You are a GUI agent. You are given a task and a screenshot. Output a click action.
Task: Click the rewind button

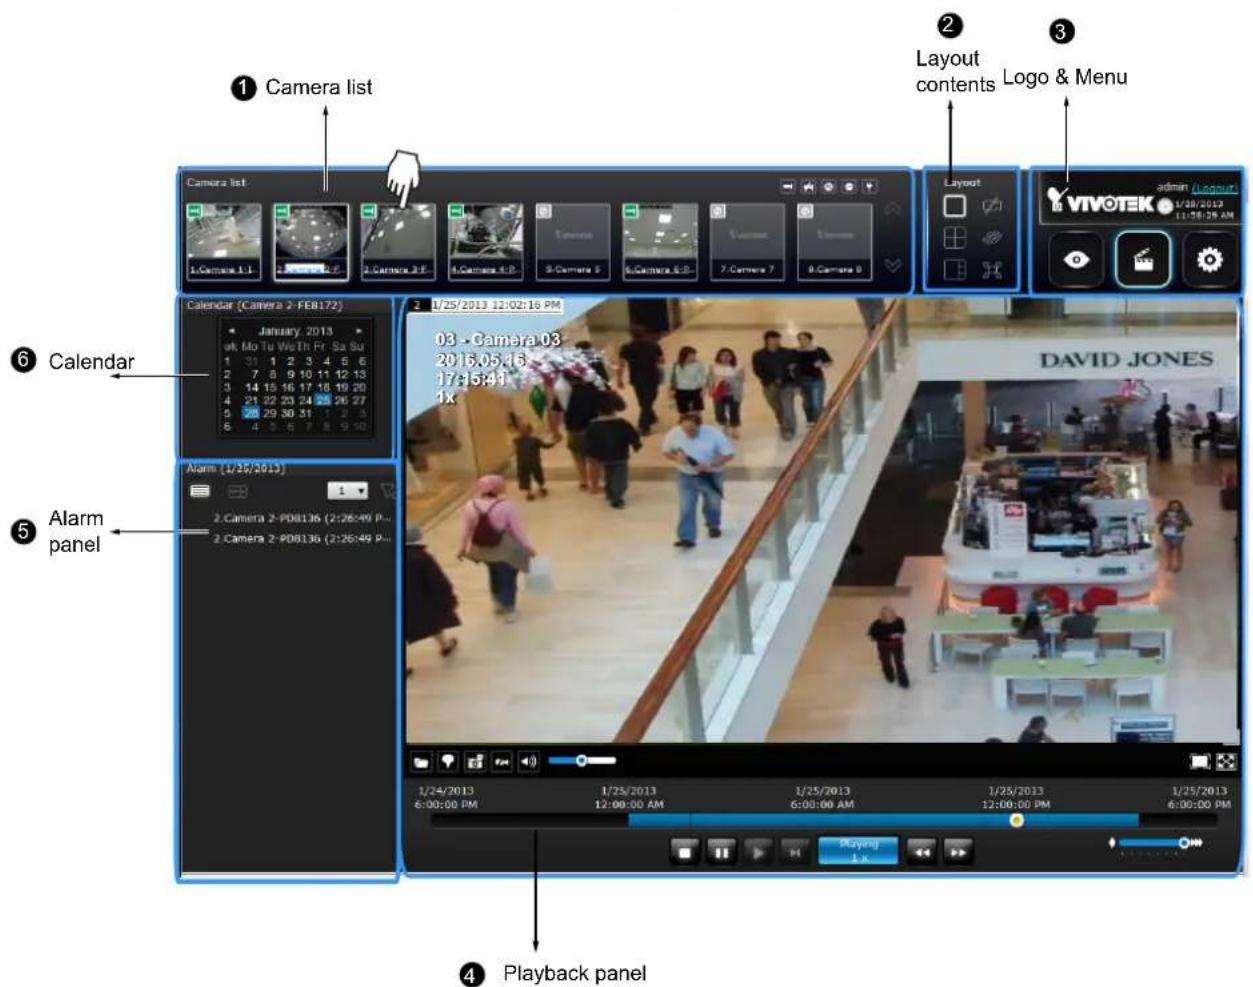click(x=921, y=853)
